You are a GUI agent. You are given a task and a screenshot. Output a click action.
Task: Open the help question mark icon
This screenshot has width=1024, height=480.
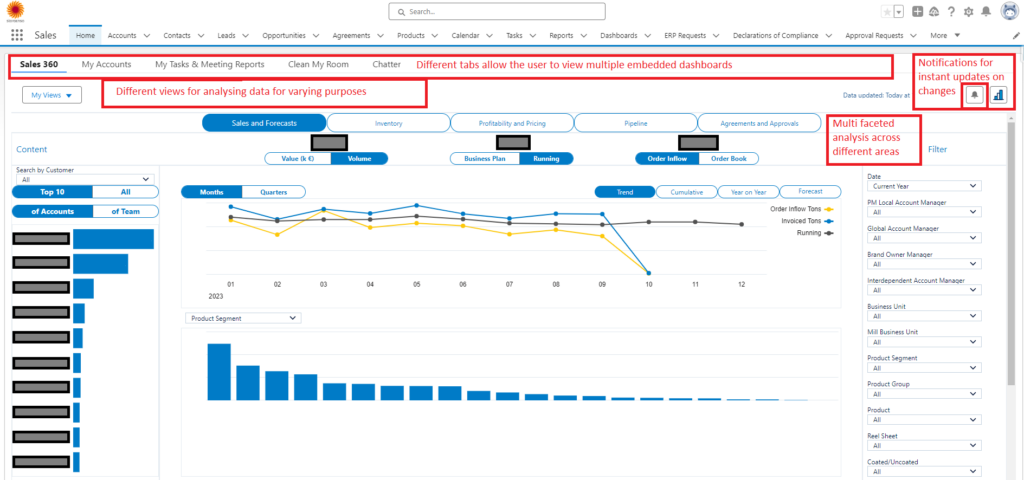952,12
